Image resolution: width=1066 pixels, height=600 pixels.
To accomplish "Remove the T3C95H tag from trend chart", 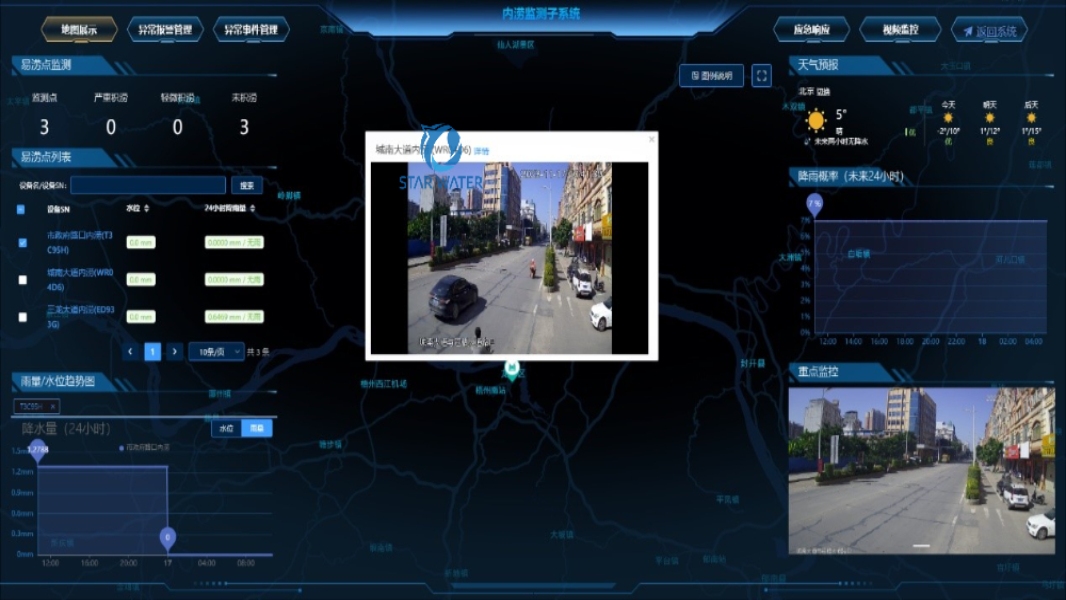I will pos(53,406).
